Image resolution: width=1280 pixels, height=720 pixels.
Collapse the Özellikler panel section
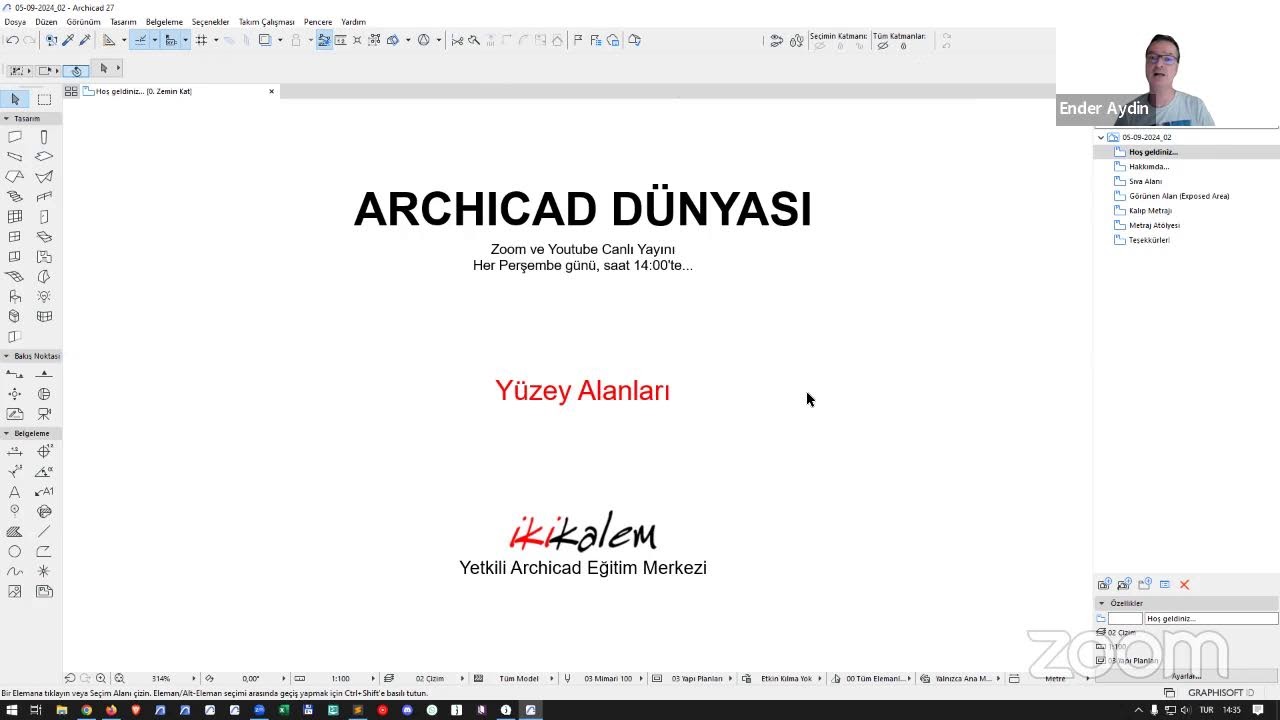point(1102,603)
